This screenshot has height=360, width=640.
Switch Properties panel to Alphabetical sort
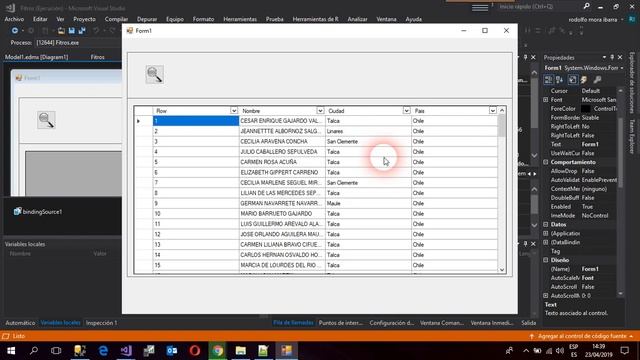(x=559, y=80)
